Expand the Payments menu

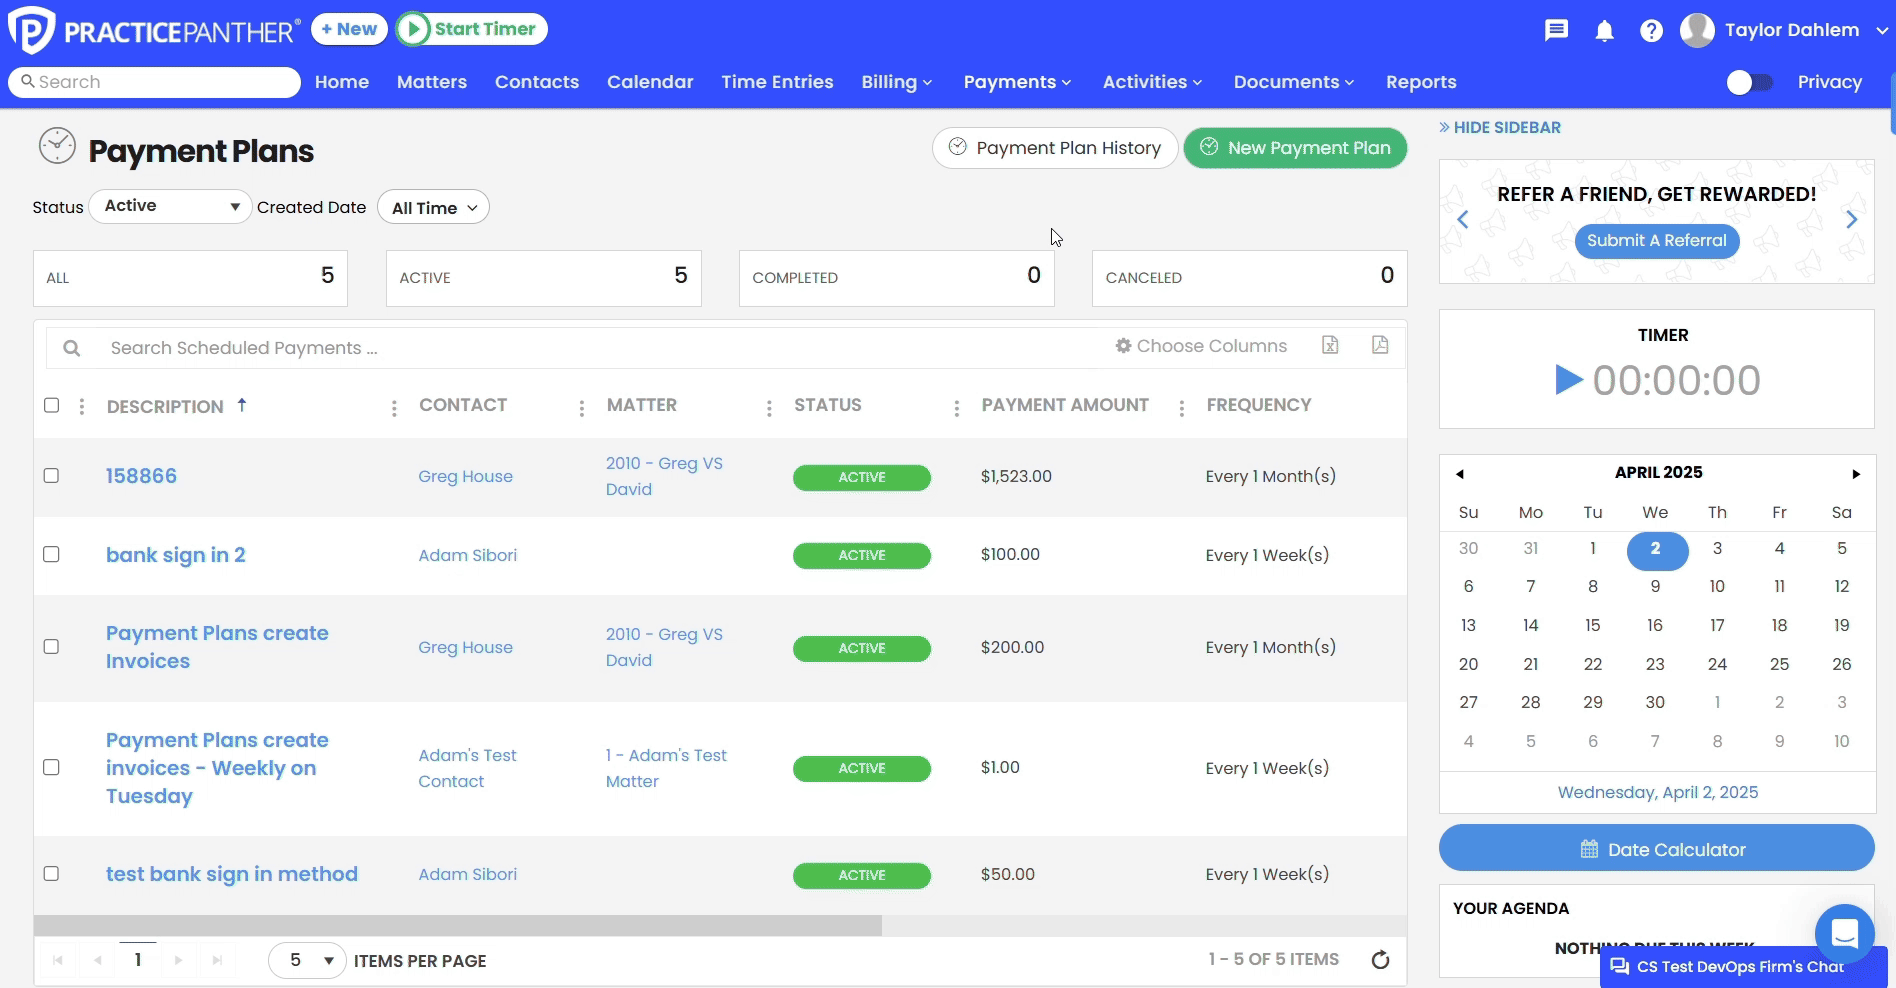coord(1017,82)
